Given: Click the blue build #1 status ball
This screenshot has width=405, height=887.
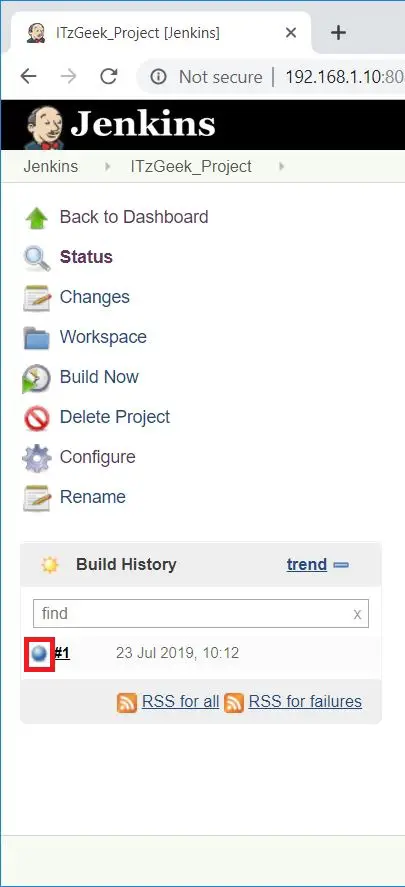Looking at the screenshot, I should [x=39, y=654].
